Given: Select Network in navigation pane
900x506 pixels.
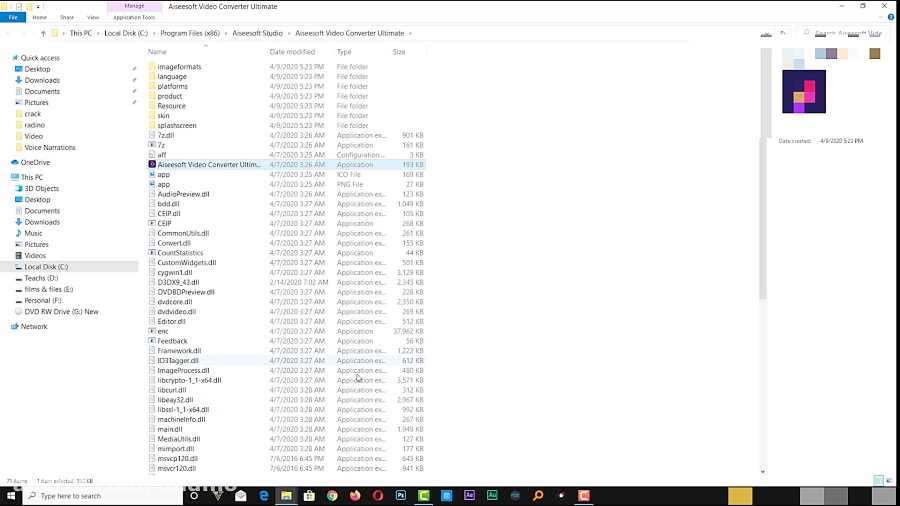Looking at the screenshot, I should point(34,326).
